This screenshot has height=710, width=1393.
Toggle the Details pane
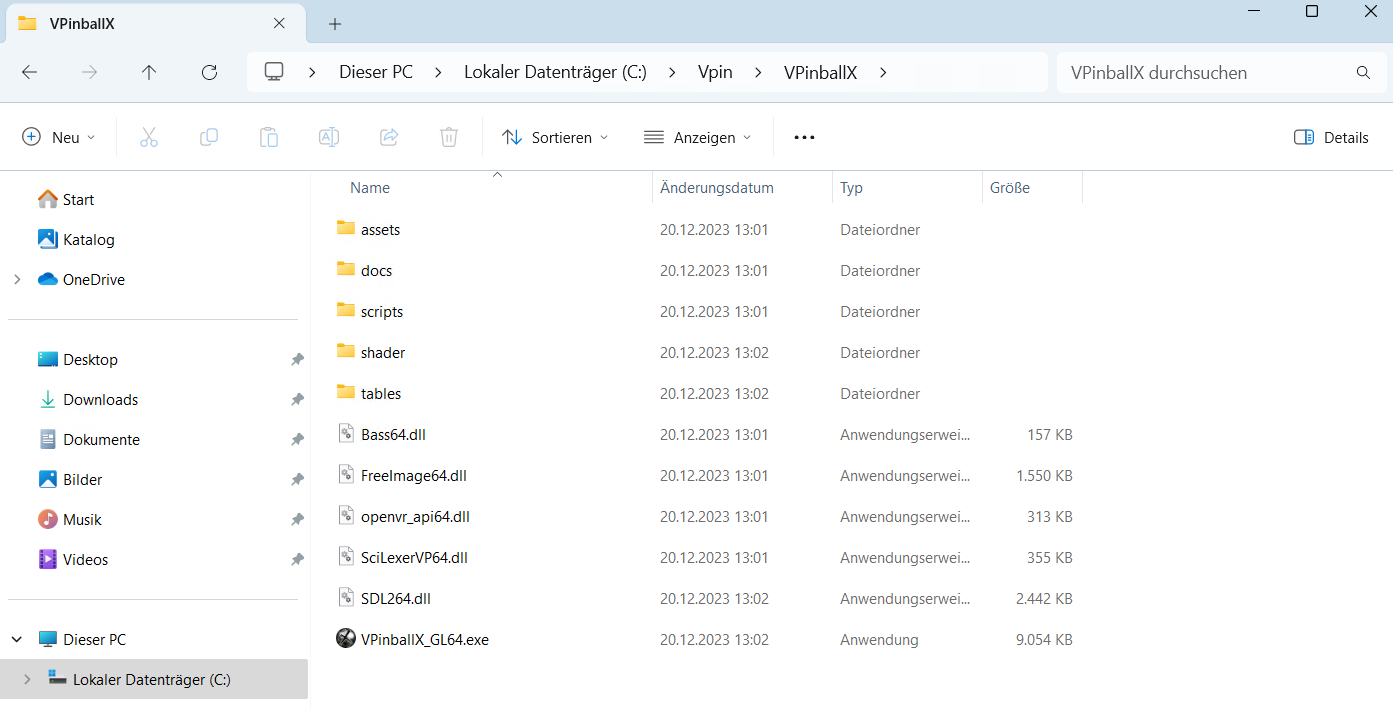1331,137
